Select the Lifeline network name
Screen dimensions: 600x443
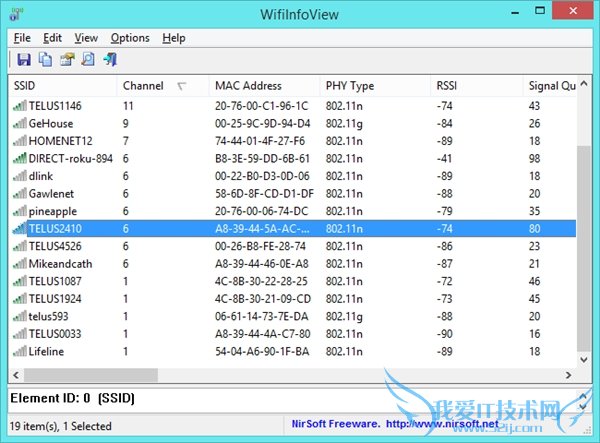[x=46, y=351]
